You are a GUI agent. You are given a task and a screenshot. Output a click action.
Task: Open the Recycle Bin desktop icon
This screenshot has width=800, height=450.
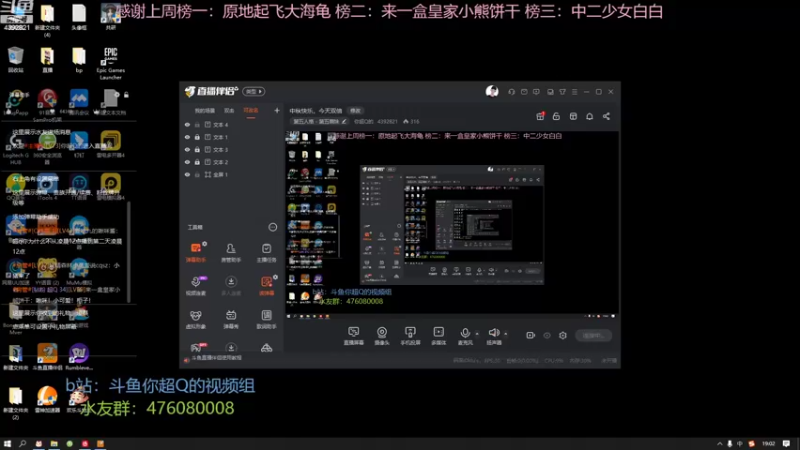[x=16, y=60]
